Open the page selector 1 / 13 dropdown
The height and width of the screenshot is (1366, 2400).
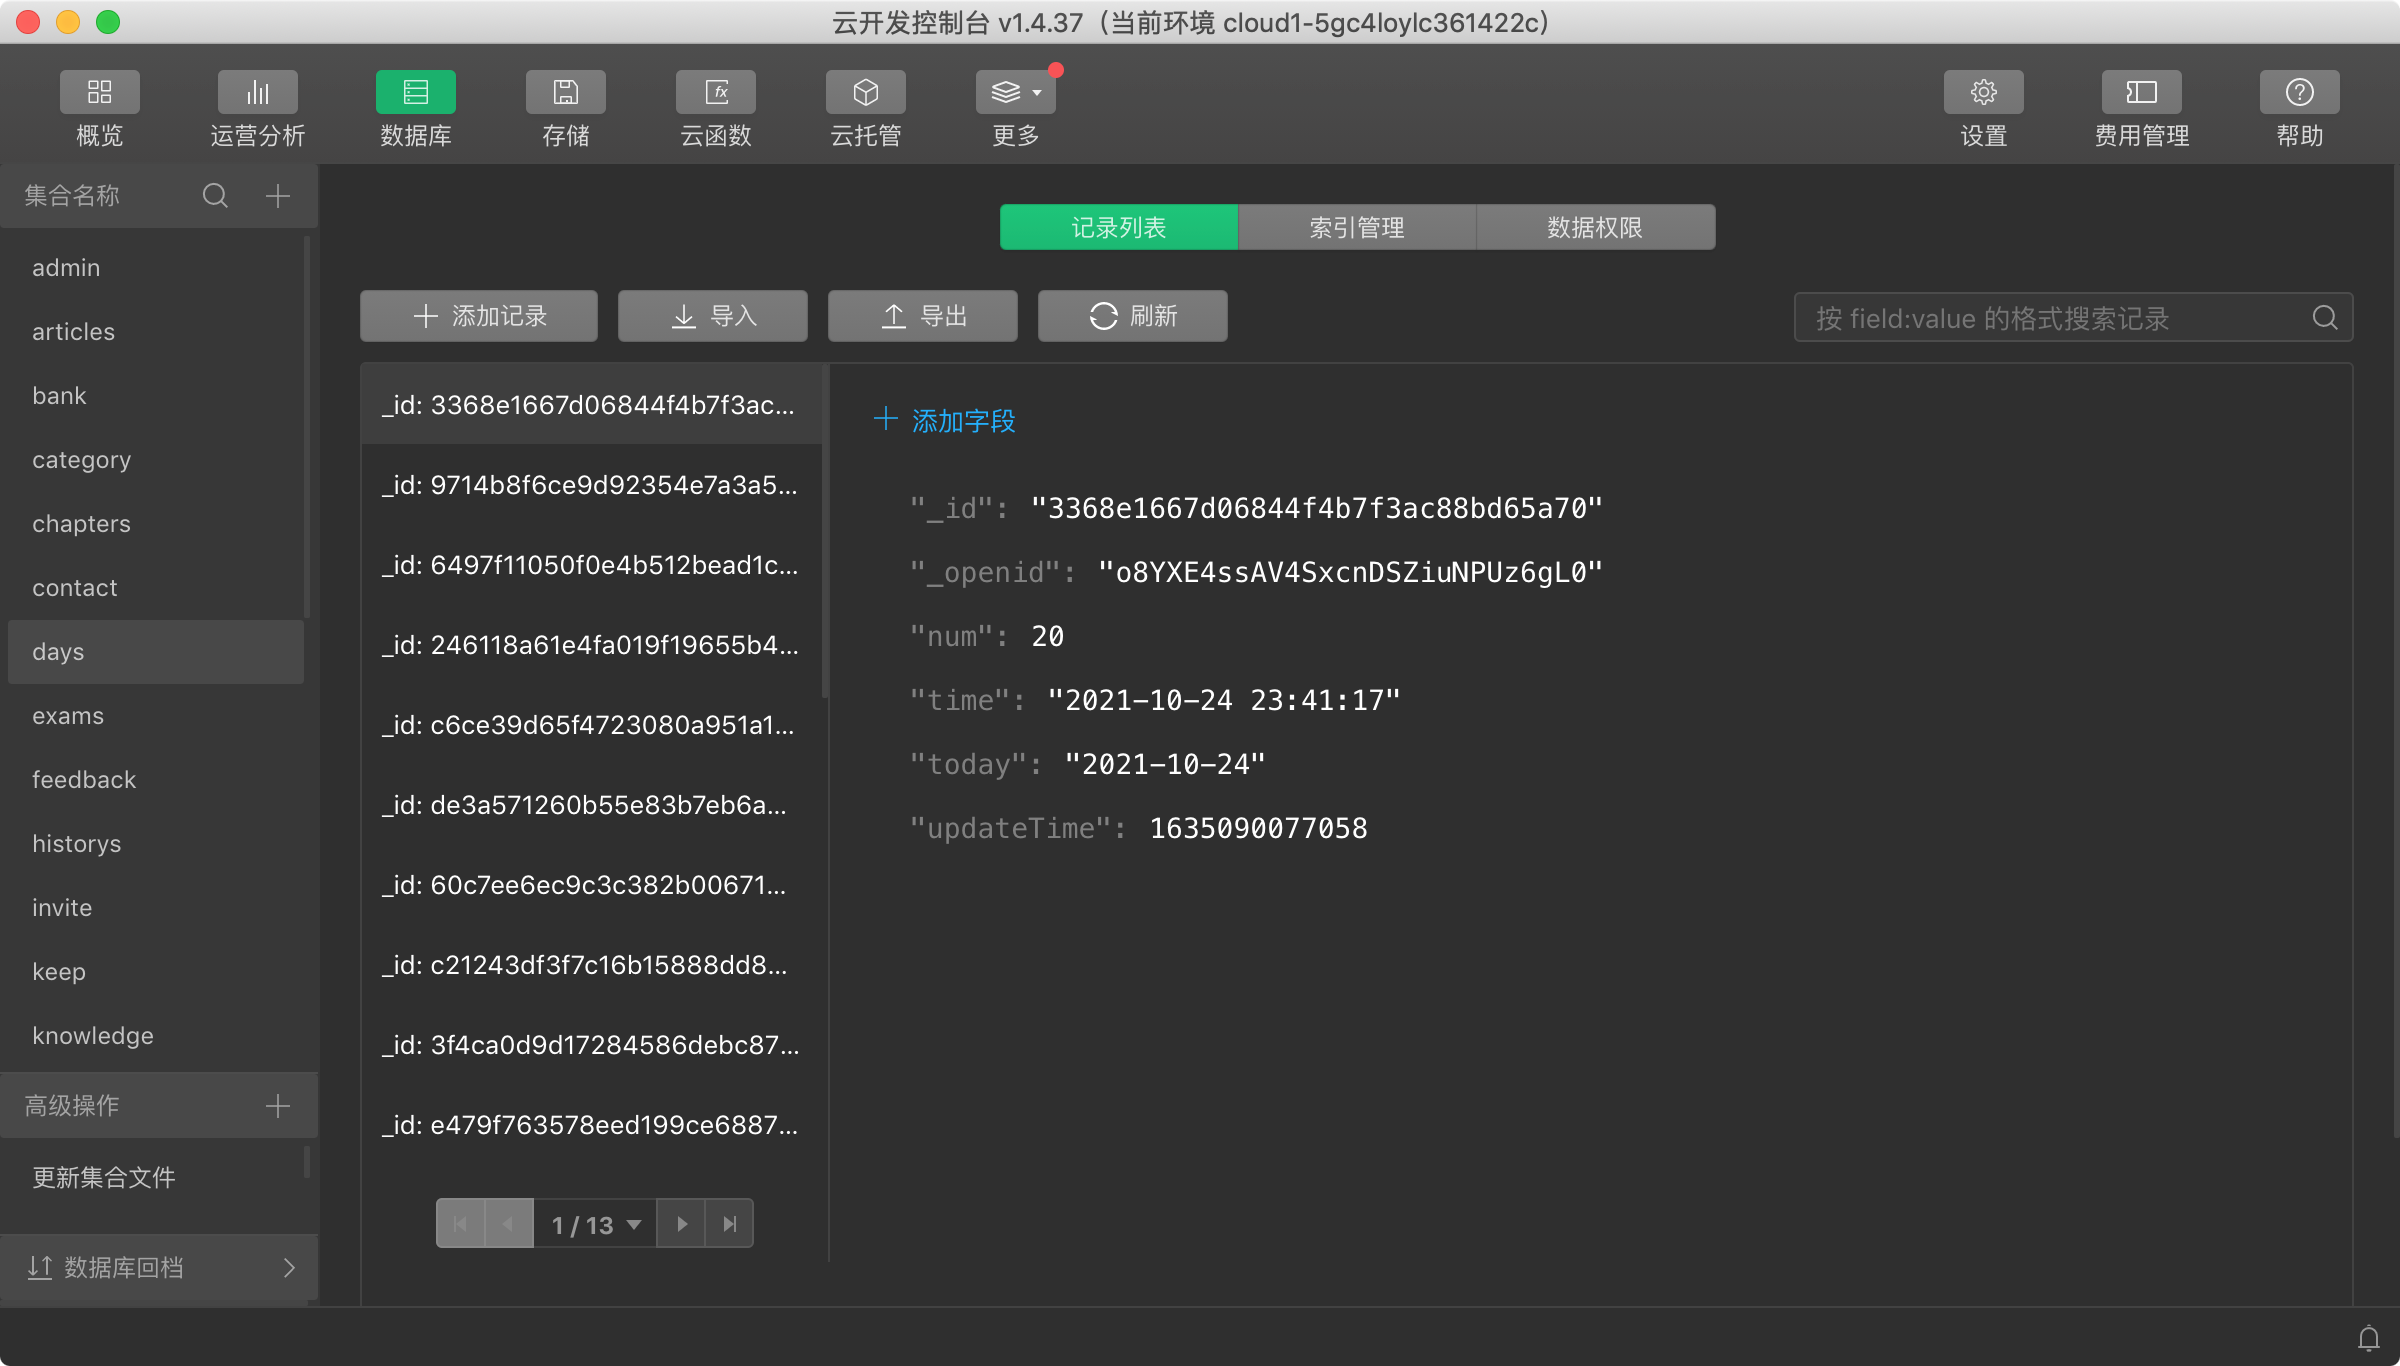click(595, 1224)
